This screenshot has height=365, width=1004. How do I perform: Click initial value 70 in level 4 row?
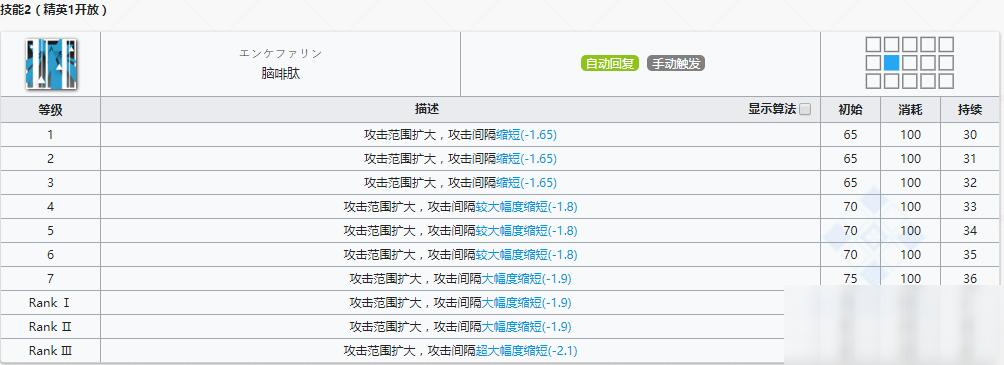pyautogui.click(x=850, y=207)
